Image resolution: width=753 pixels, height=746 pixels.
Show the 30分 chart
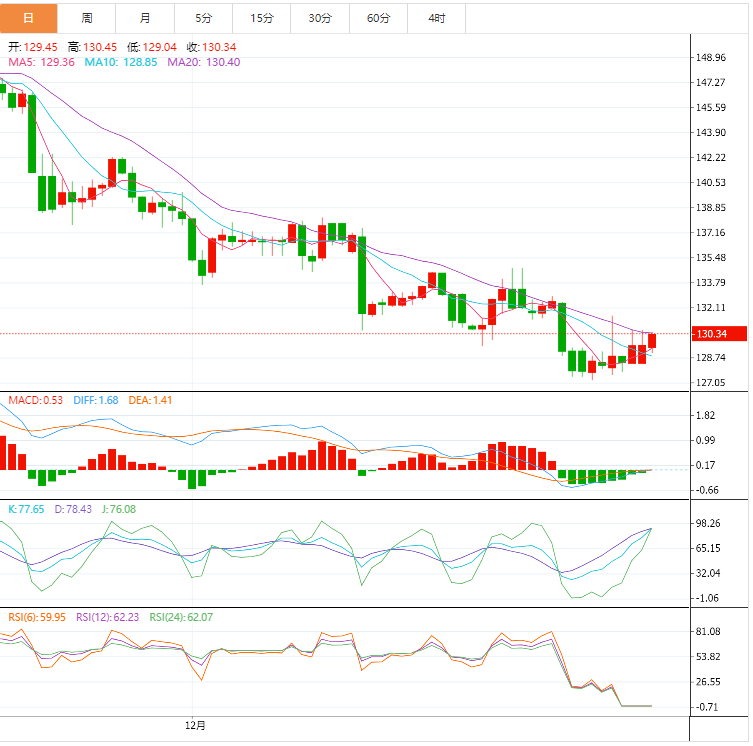tap(320, 18)
